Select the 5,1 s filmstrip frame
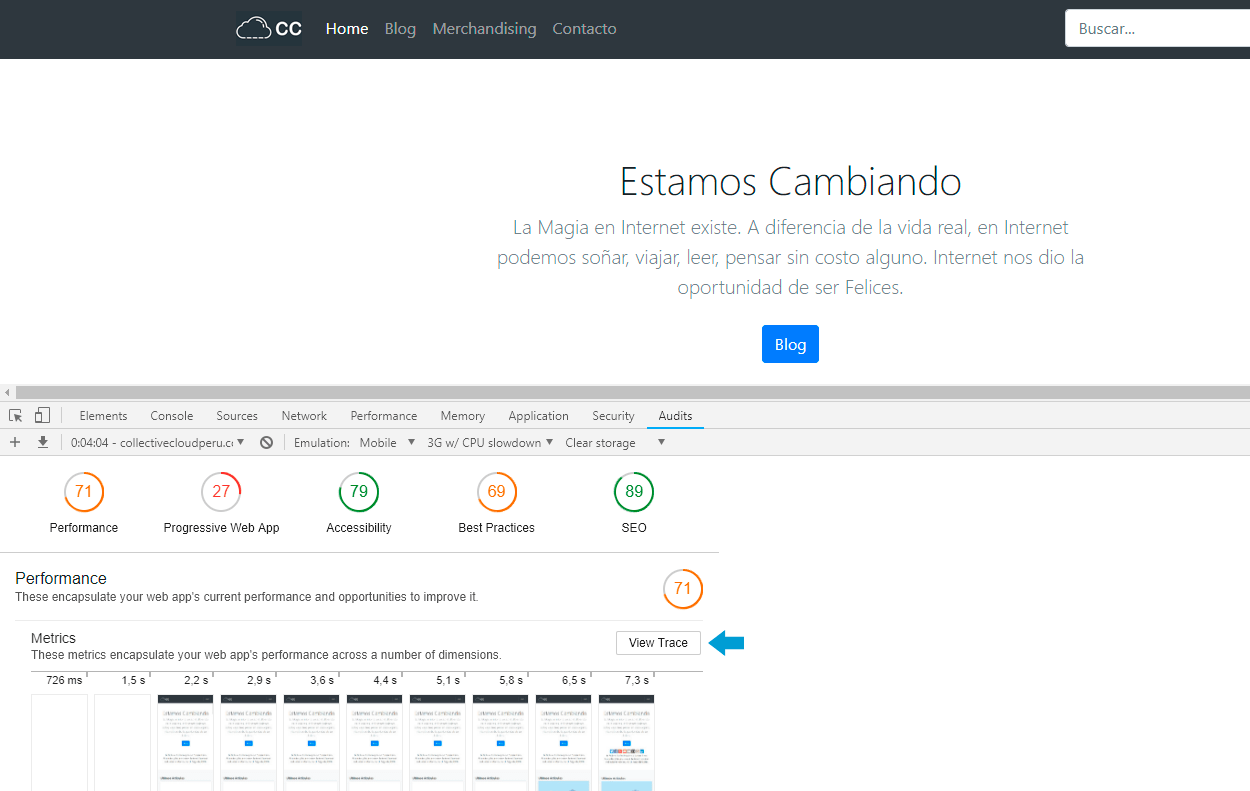 tap(437, 742)
